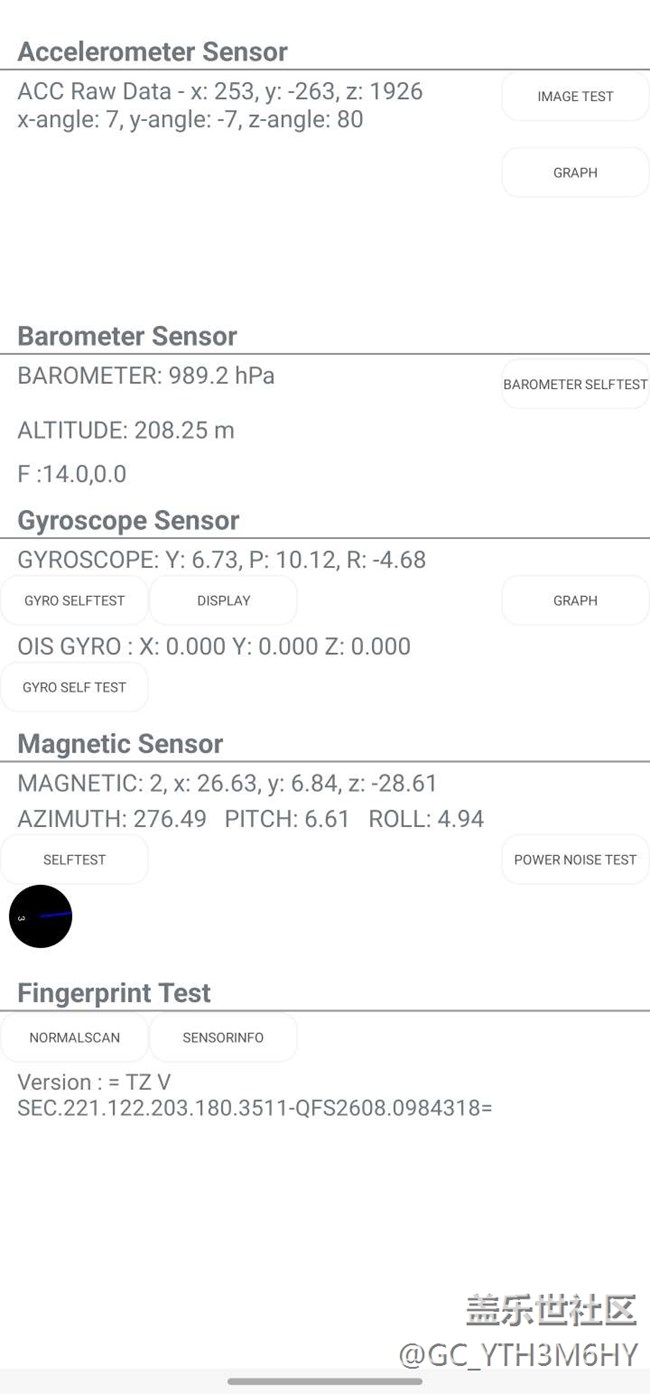This screenshot has height=1394, width=650.
Task: Tap the ALTITUDE value text
Action: [126, 430]
